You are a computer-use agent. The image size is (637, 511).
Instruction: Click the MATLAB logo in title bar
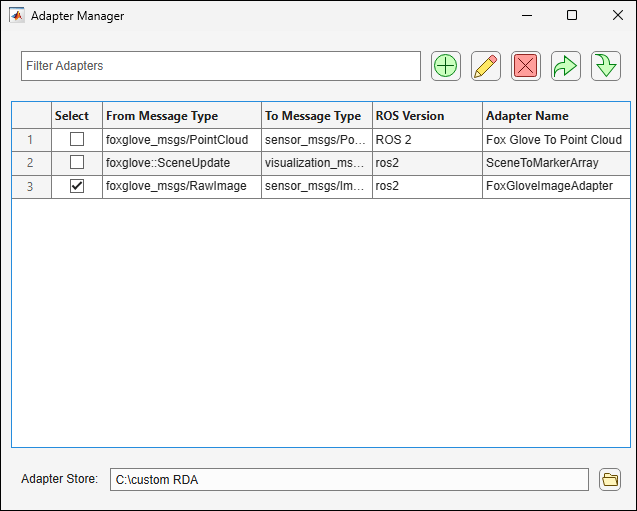click(17, 16)
